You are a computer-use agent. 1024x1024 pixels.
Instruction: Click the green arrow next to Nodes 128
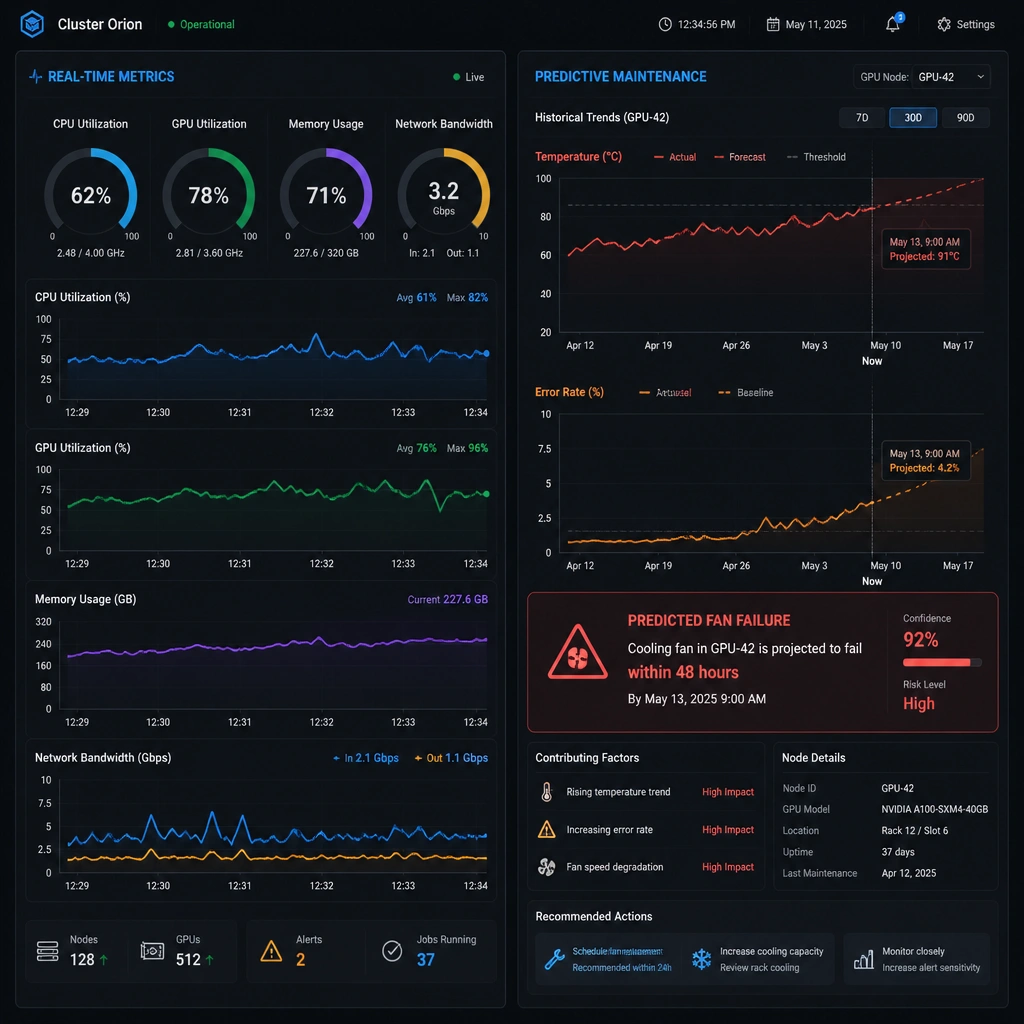click(103, 959)
